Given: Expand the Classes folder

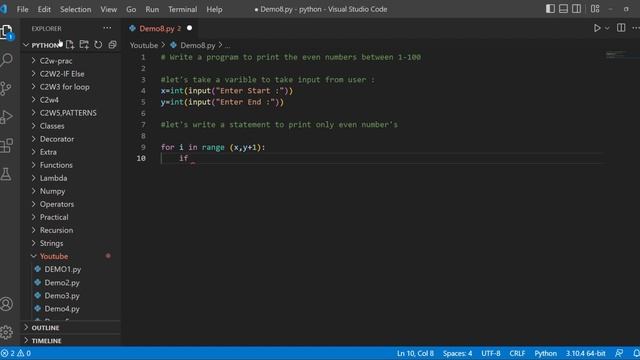Looking at the screenshot, I should [x=52, y=126].
